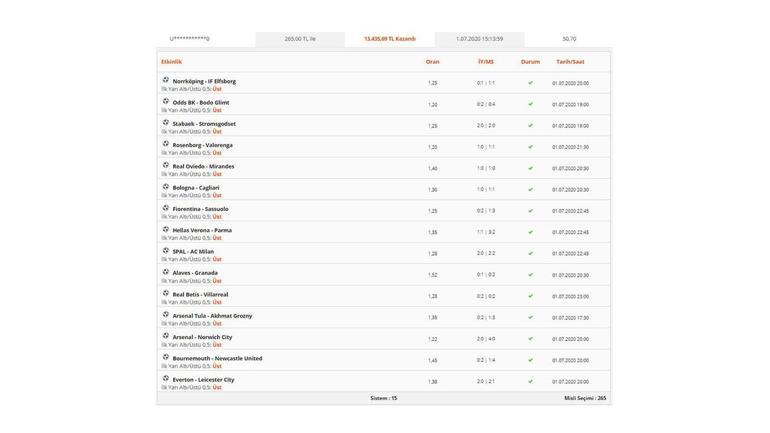
Task: Click soccer ball icon beside Bologna - Cagliari
Action: pyautogui.click(x=166, y=186)
